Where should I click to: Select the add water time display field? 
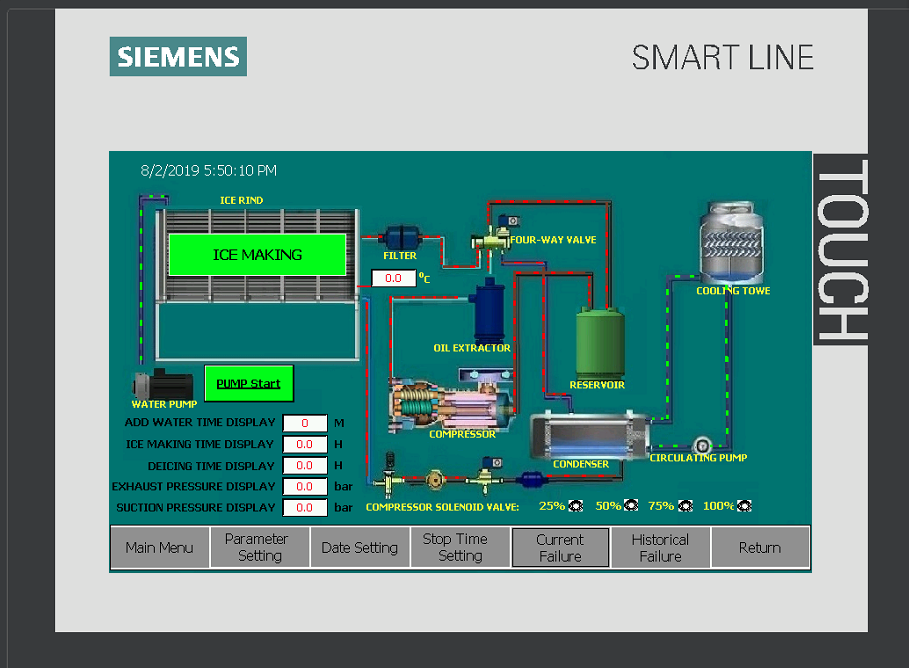[x=305, y=423]
